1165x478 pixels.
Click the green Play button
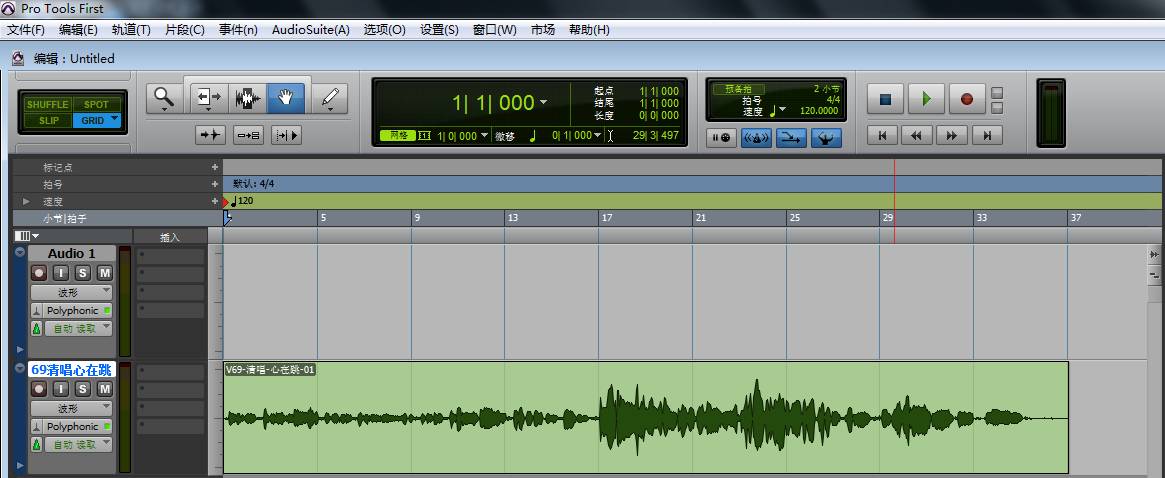pos(926,98)
